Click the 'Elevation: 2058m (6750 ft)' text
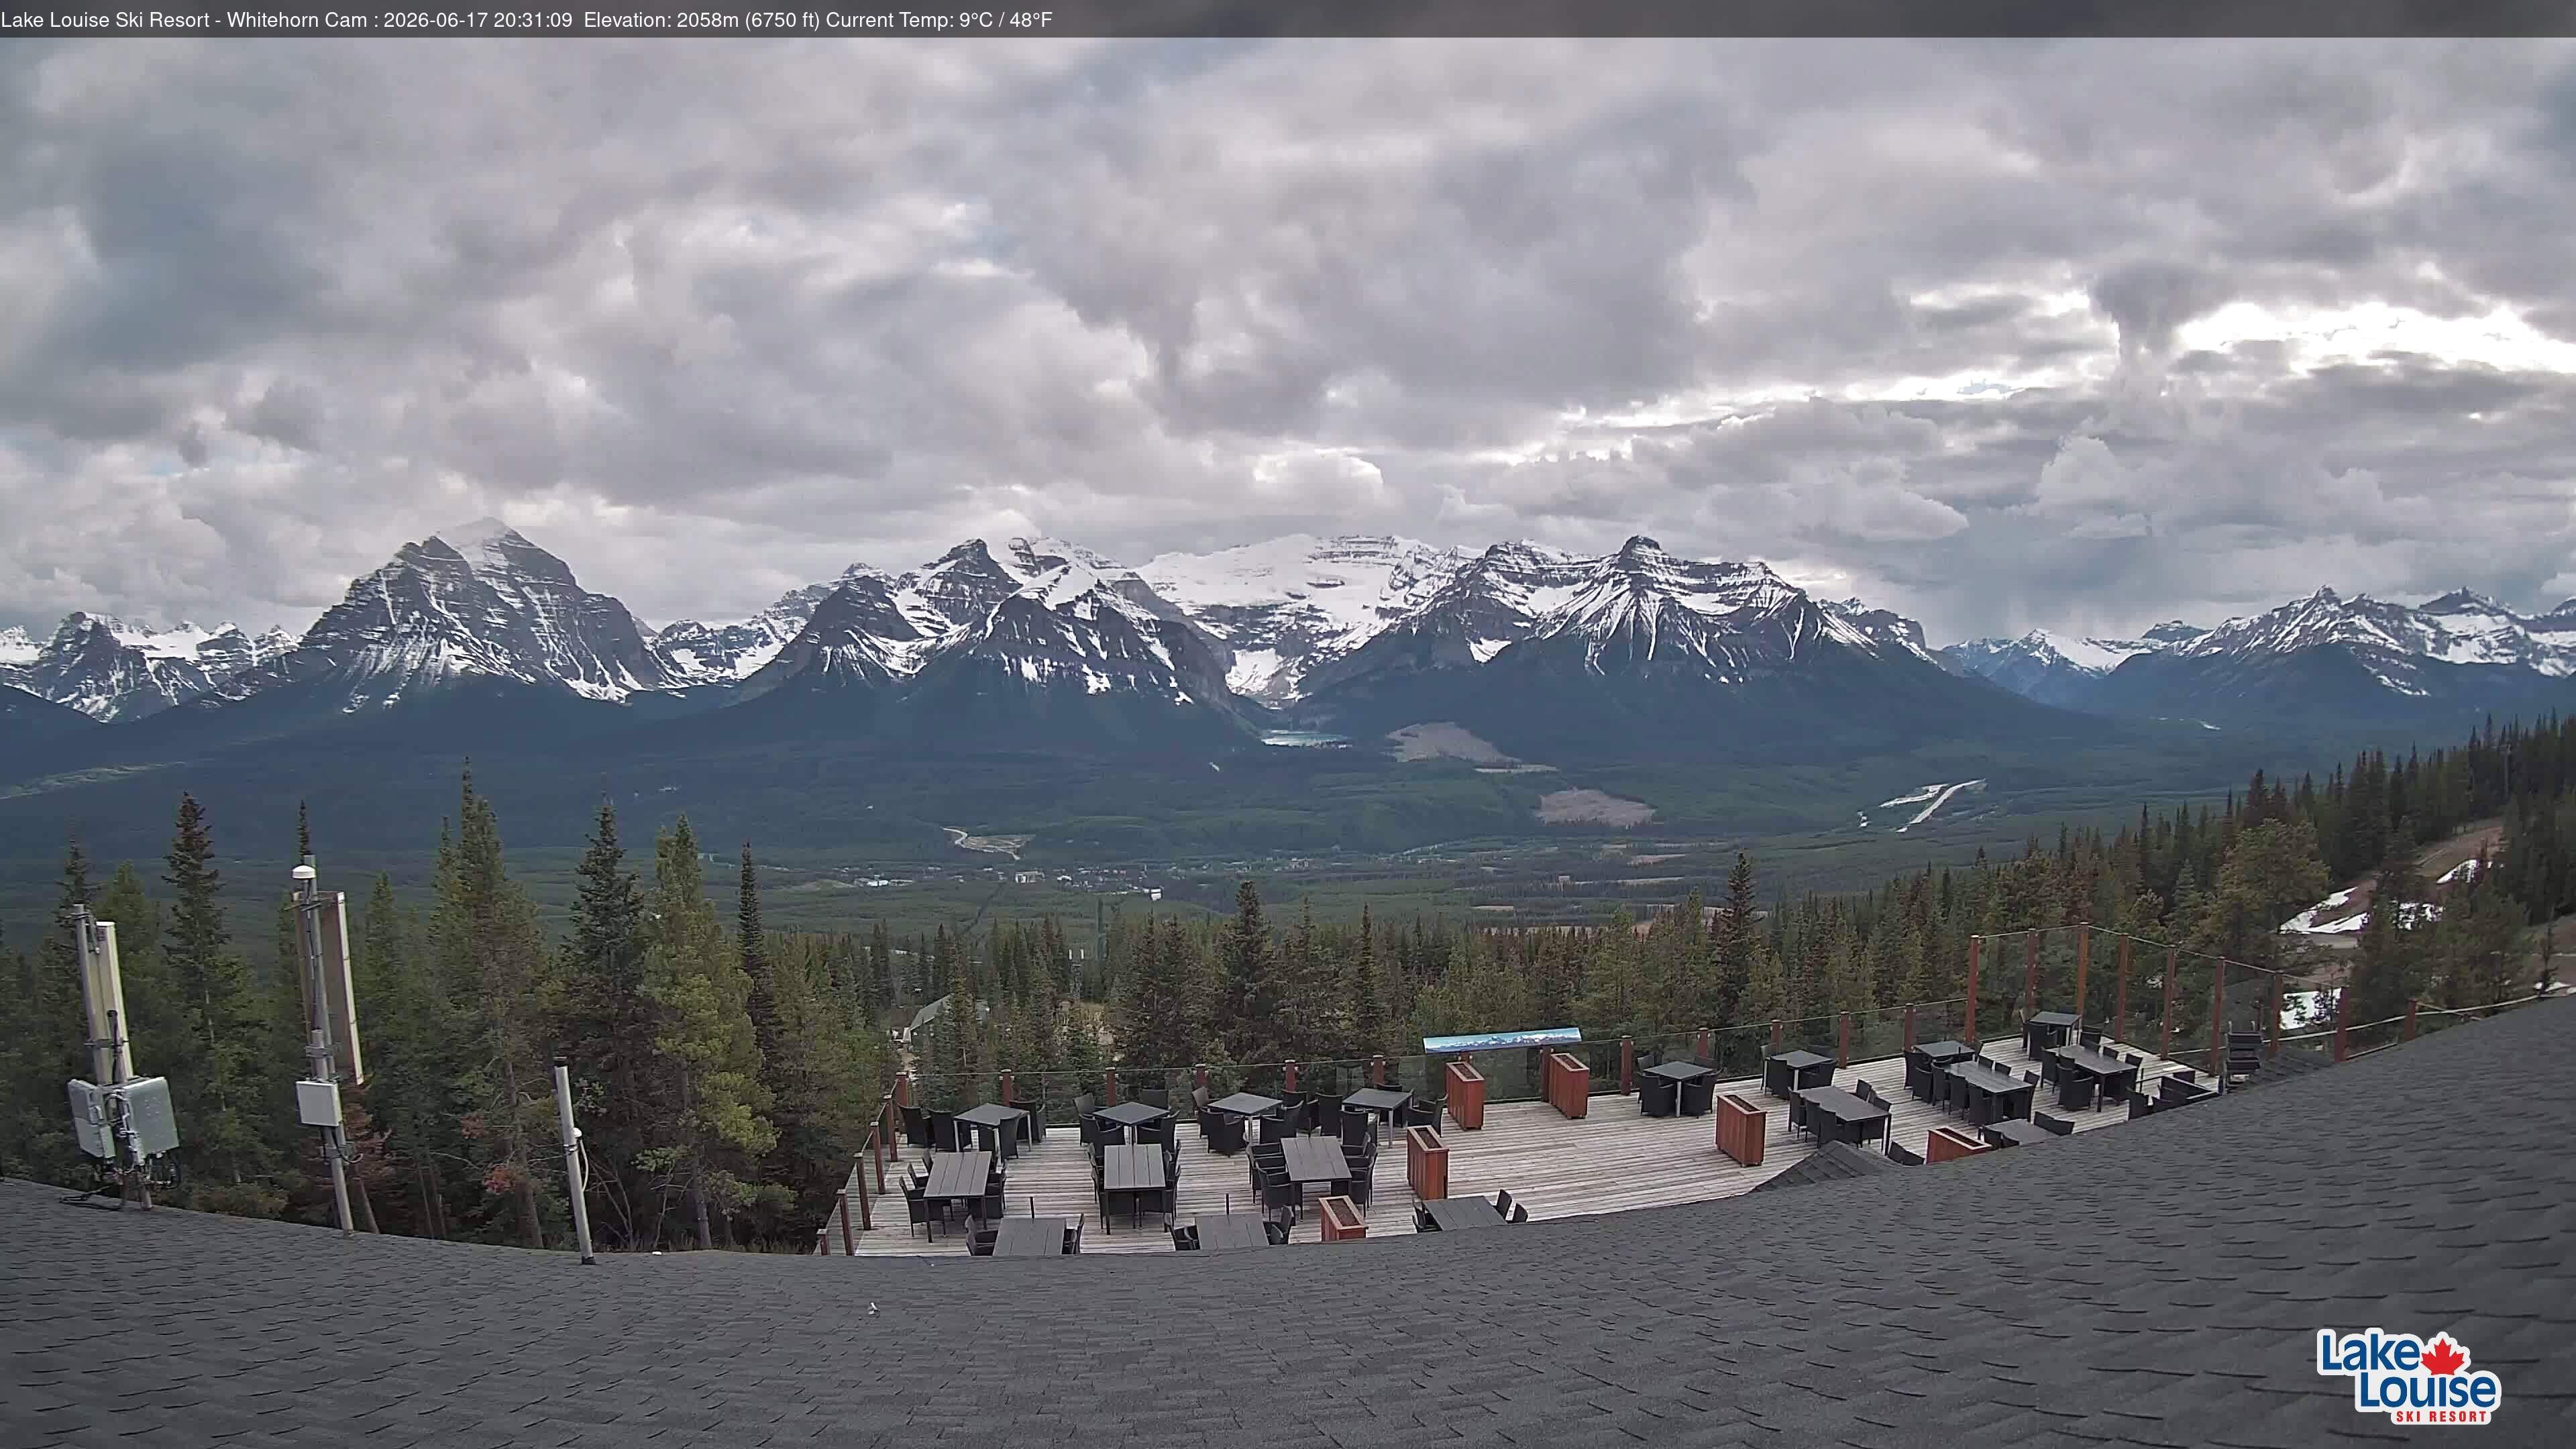Viewport: 2576px width, 1449px height. pos(702,20)
